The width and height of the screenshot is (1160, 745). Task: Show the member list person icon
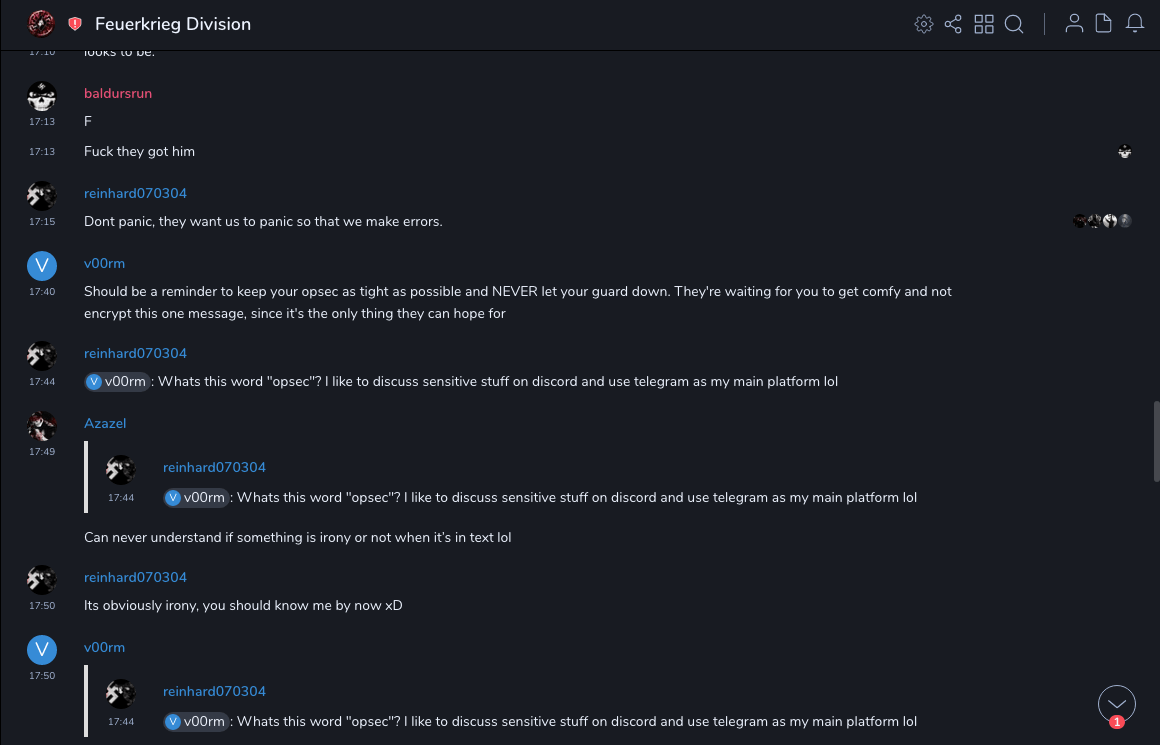point(1074,24)
